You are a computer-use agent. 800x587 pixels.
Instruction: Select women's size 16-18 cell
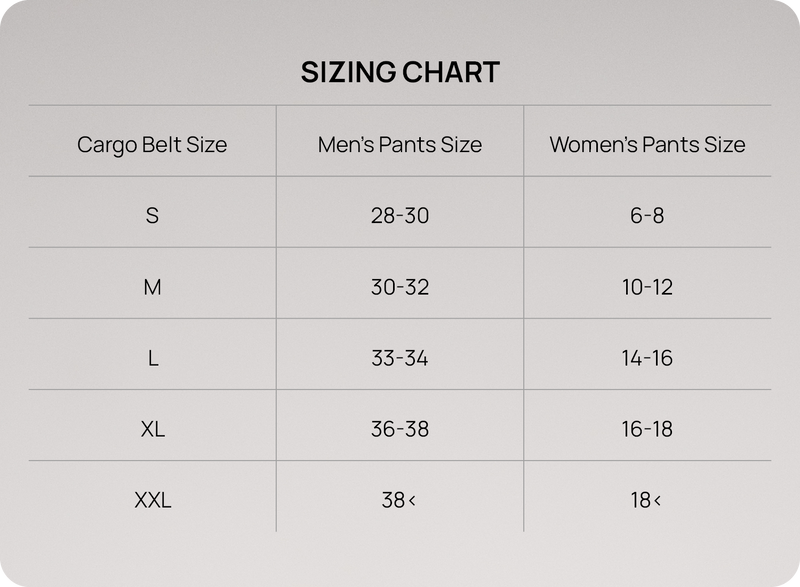(x=647, y=429)
